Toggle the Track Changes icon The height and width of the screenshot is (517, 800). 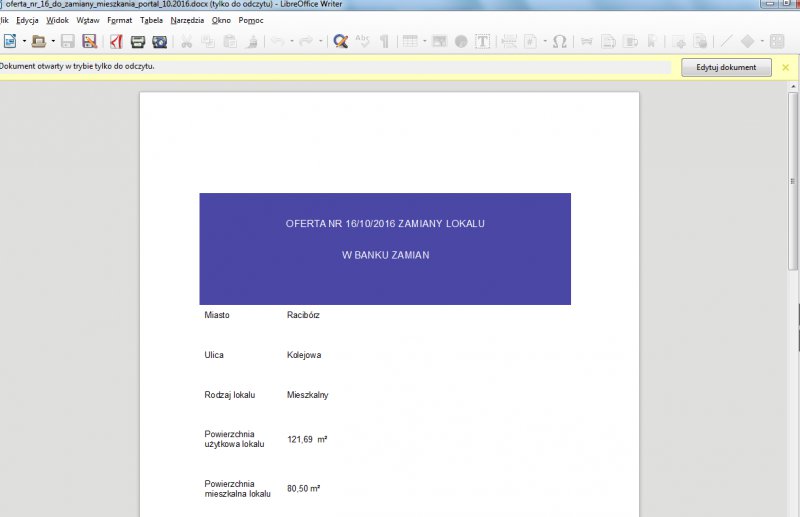(701, 41)
